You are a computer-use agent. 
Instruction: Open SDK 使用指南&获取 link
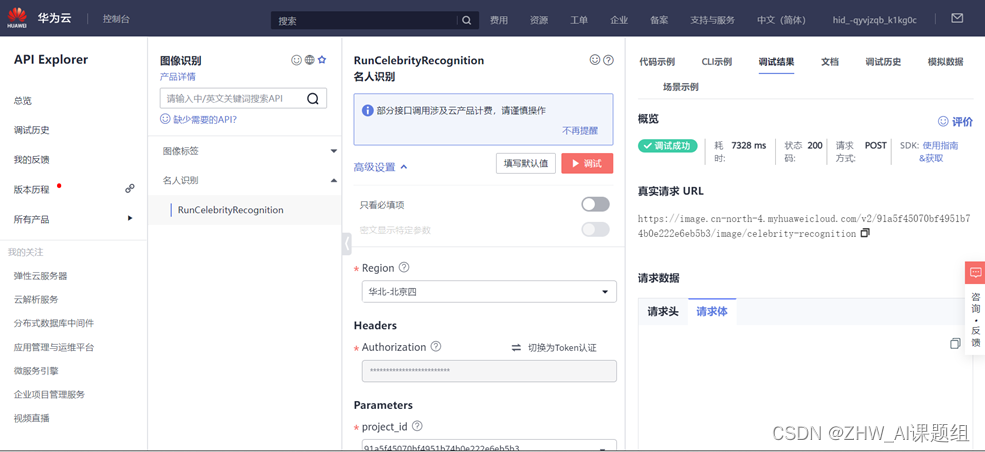940,151
